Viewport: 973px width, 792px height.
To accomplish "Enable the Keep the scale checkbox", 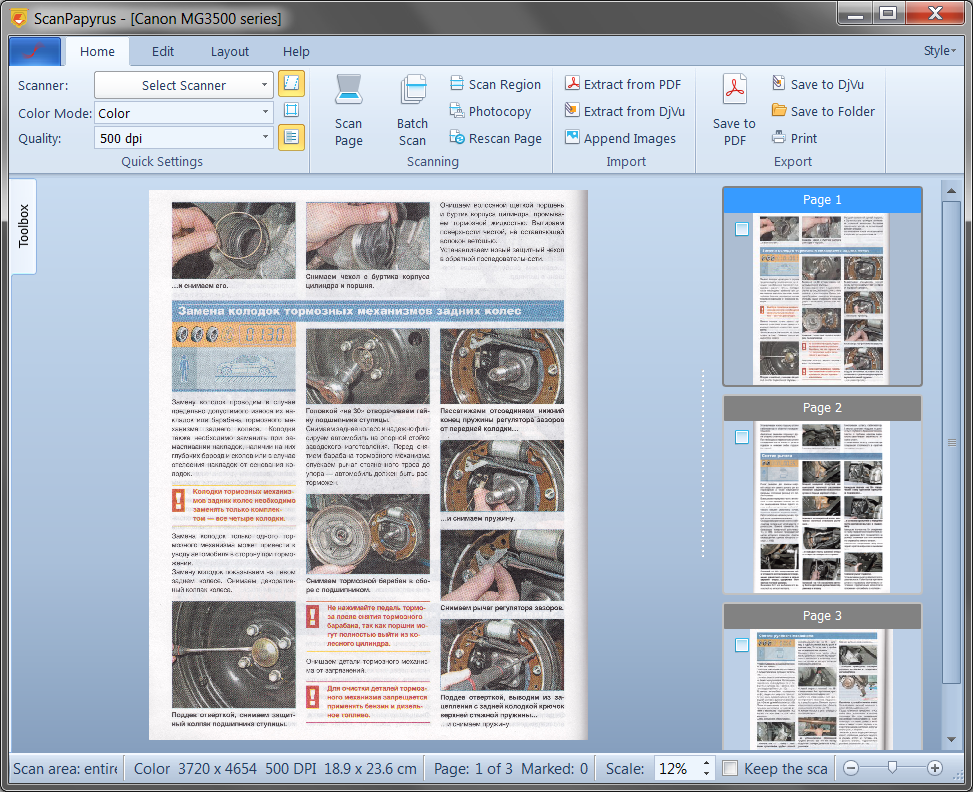I will point(731,769).
